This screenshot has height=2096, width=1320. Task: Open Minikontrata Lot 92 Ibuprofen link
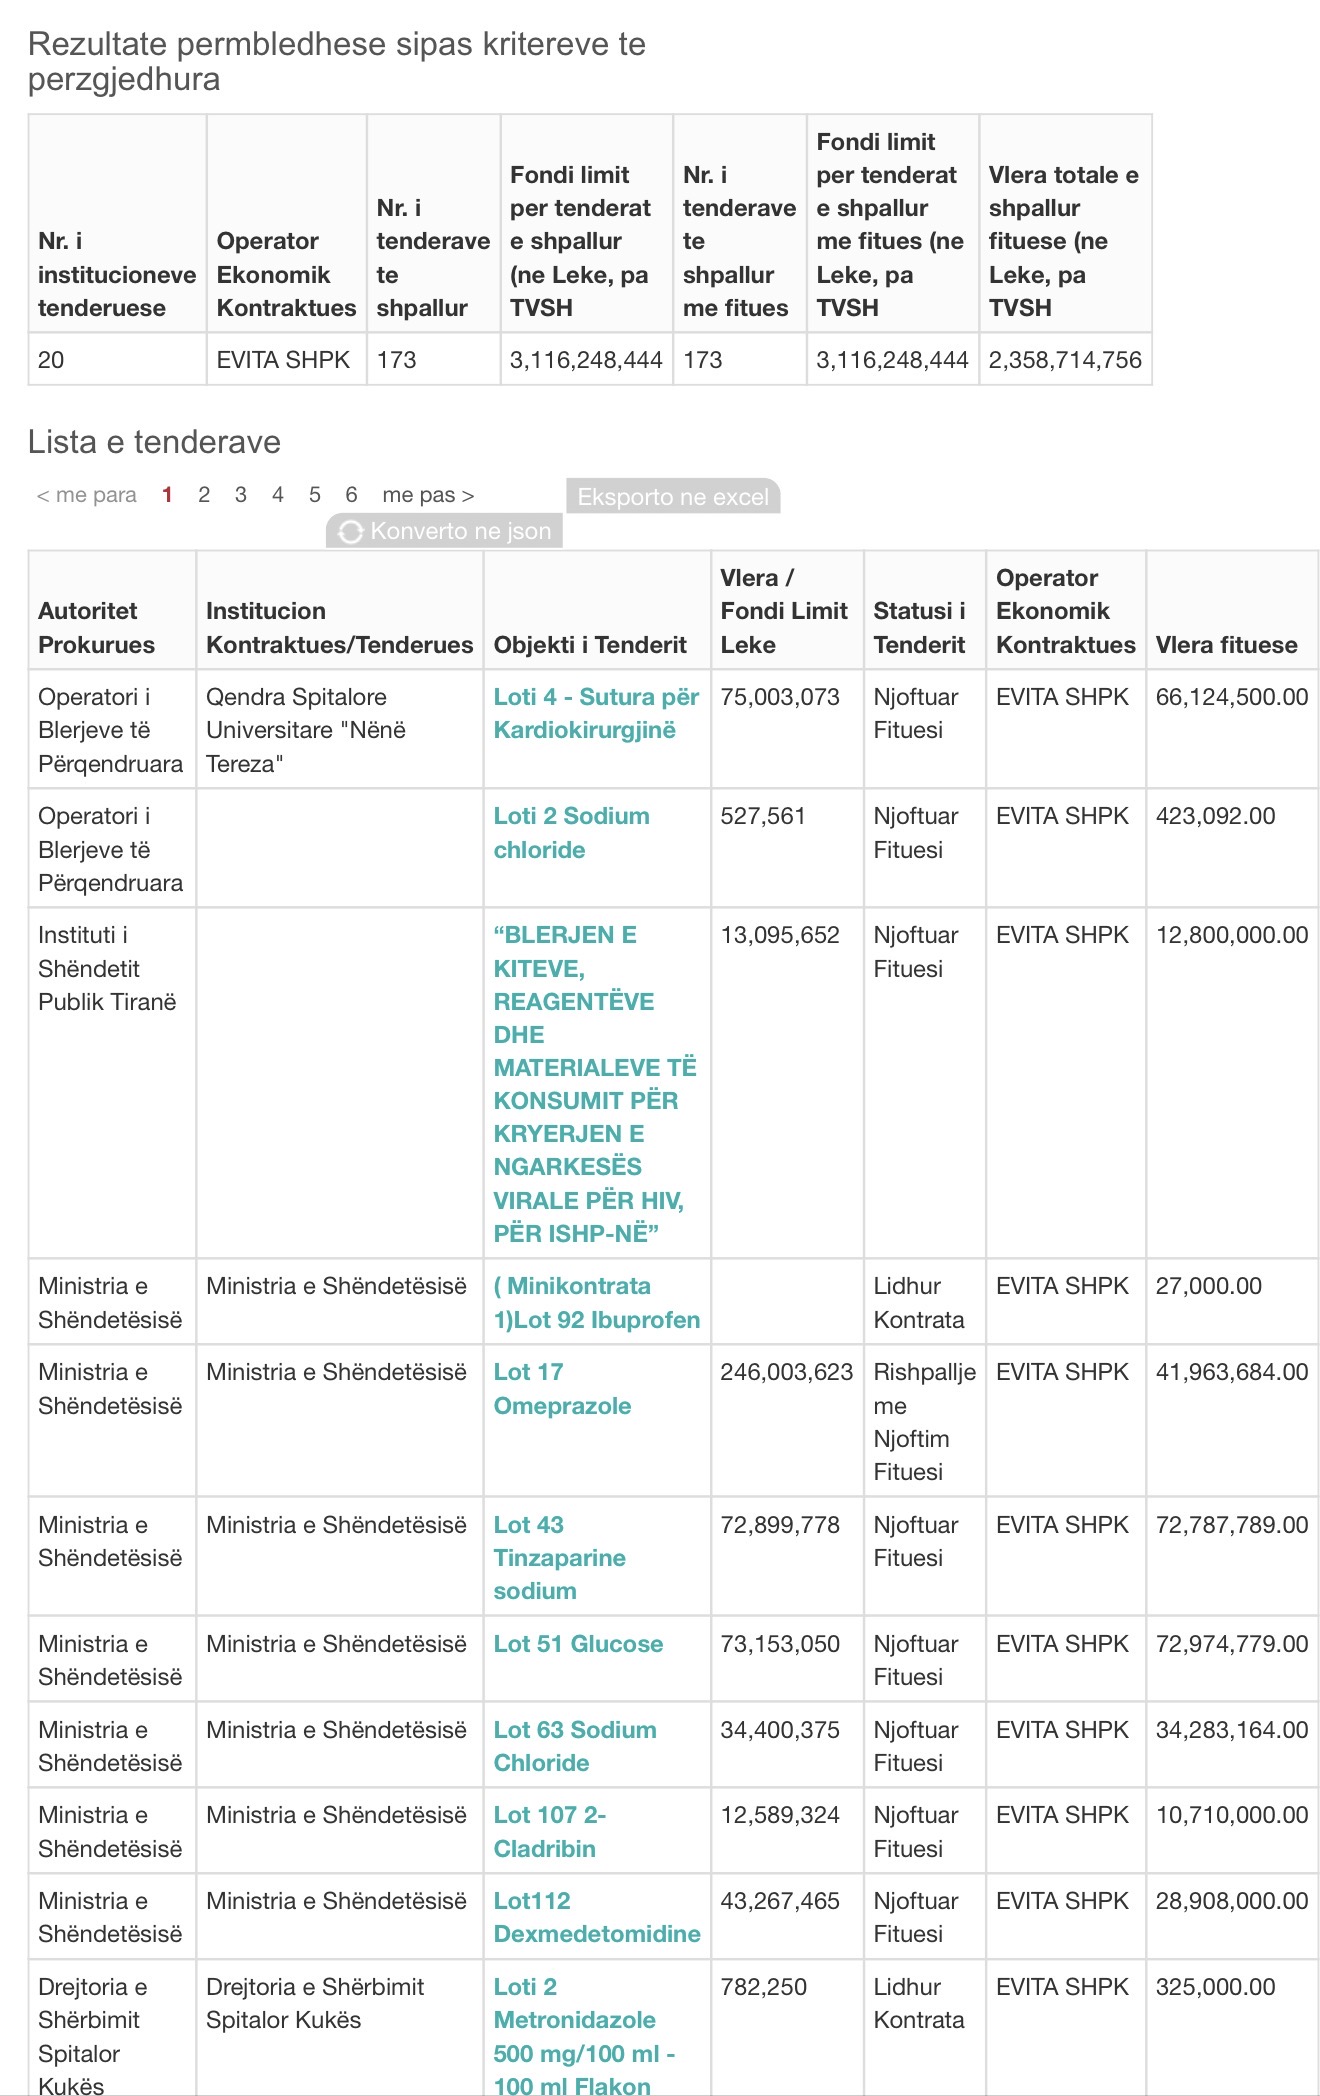pos(596,1303)
